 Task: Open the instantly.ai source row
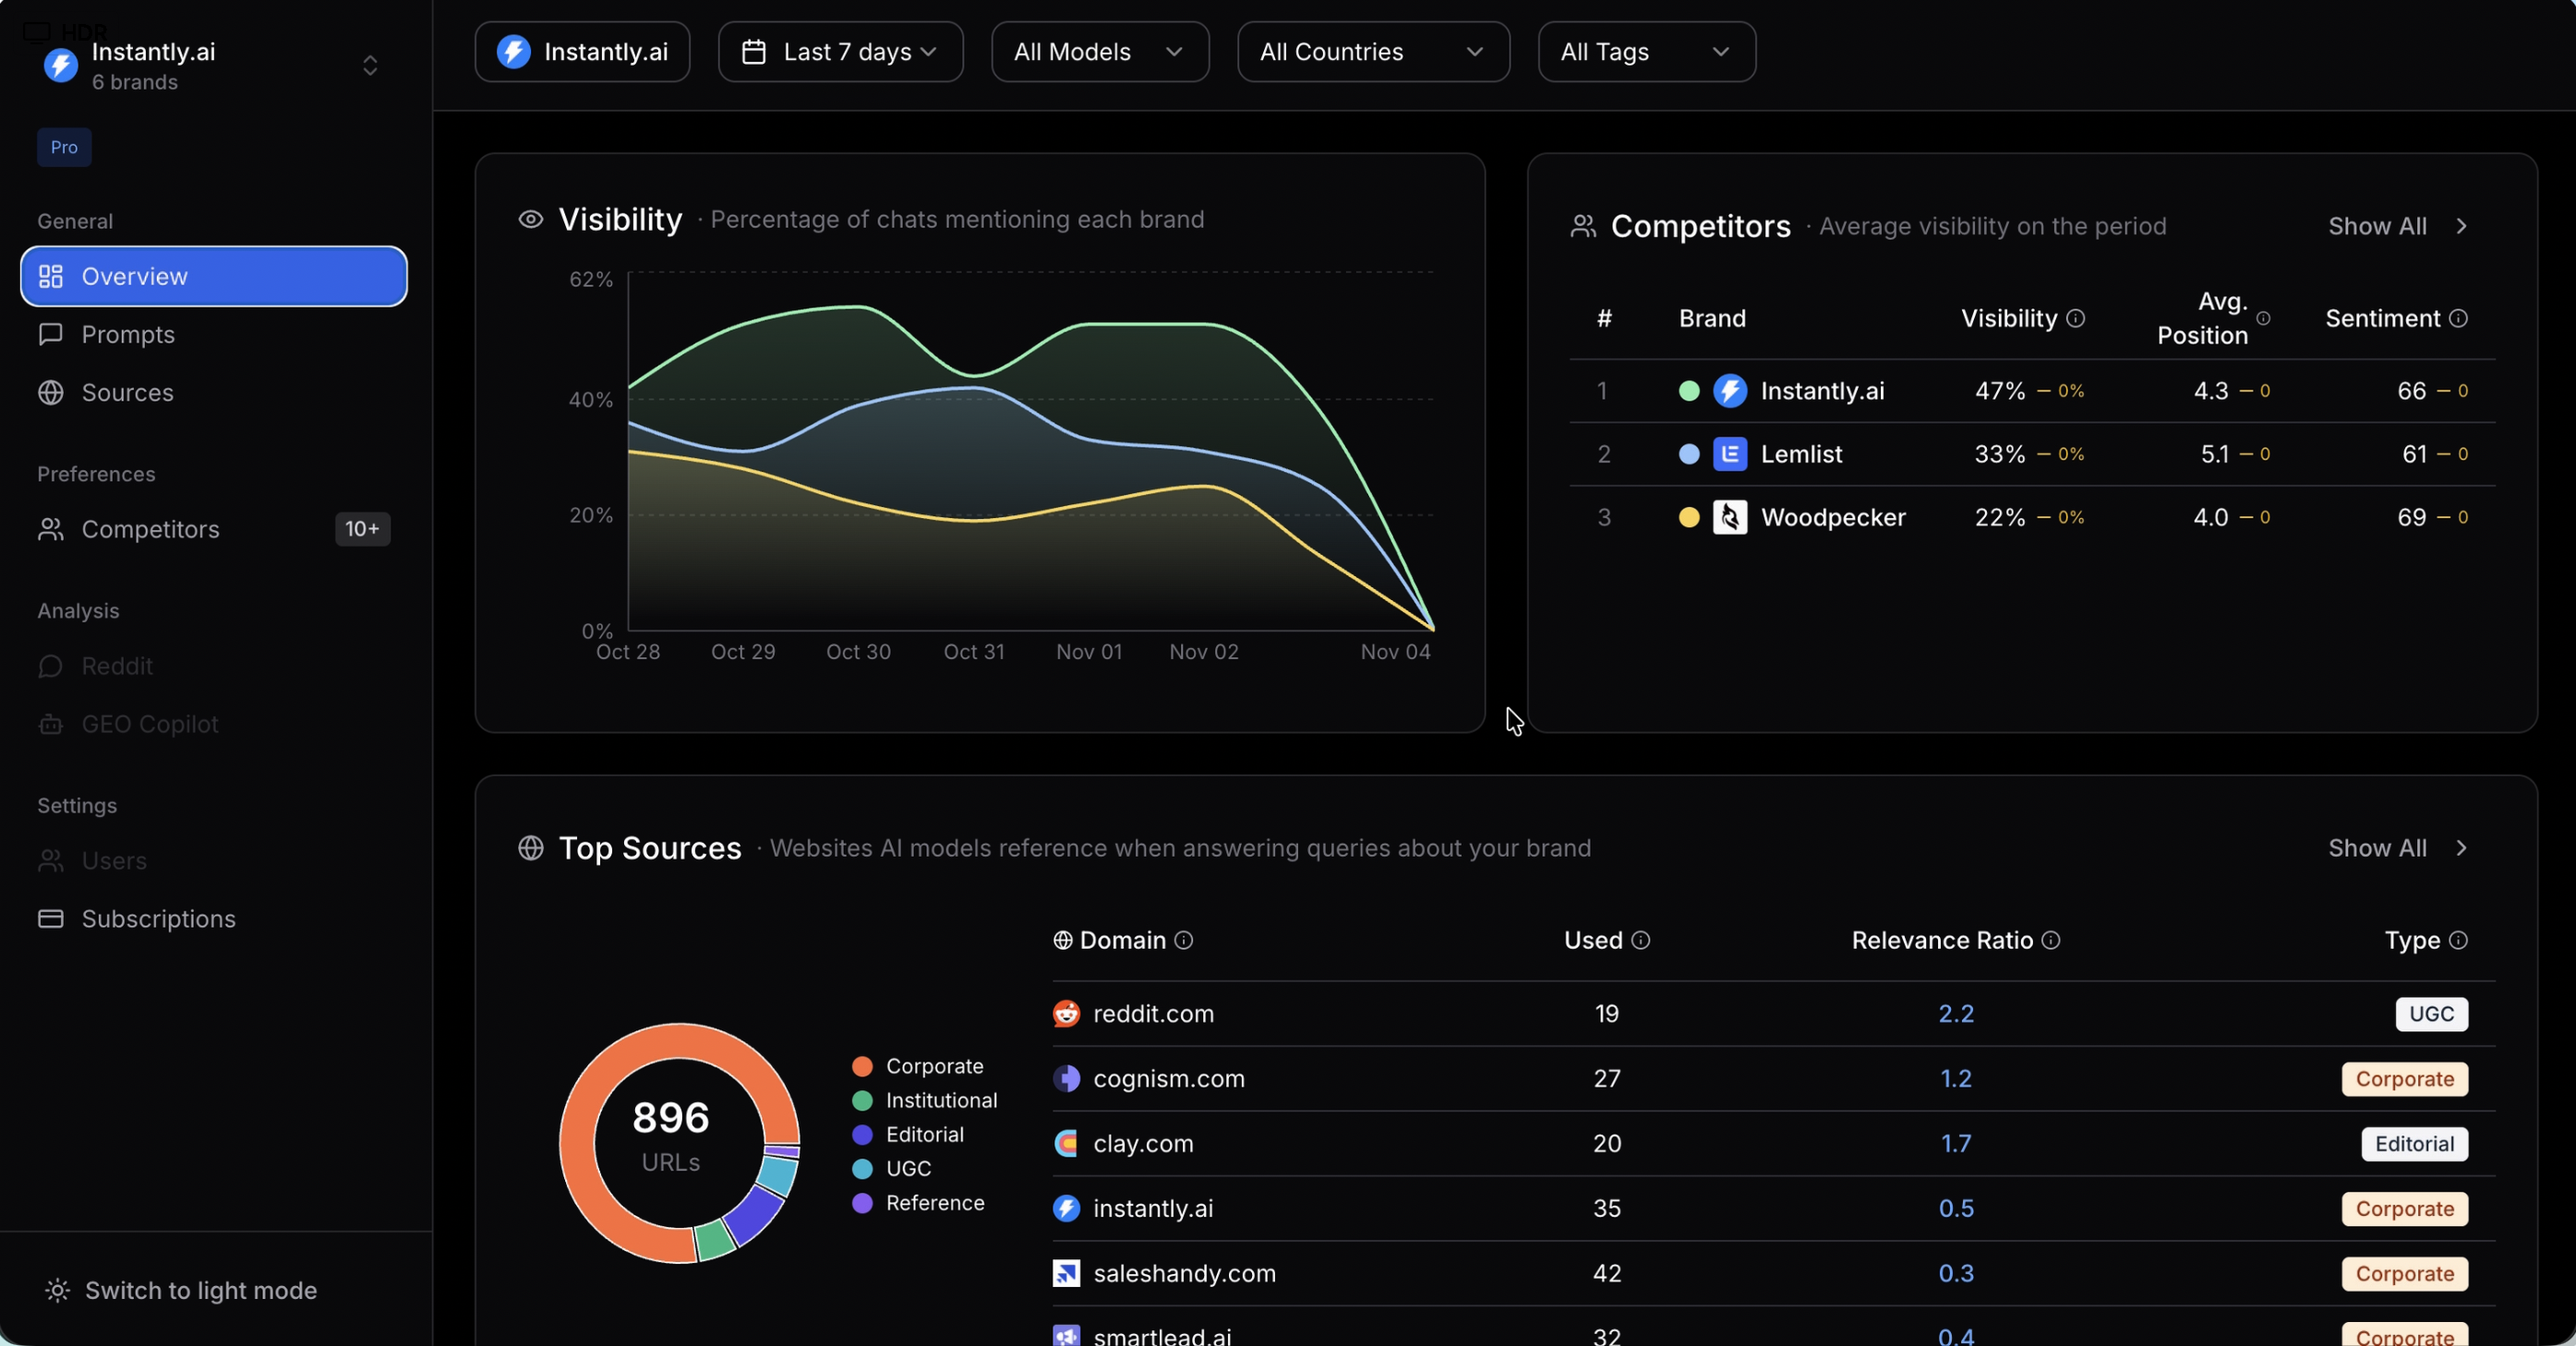pos(1773,1209)
